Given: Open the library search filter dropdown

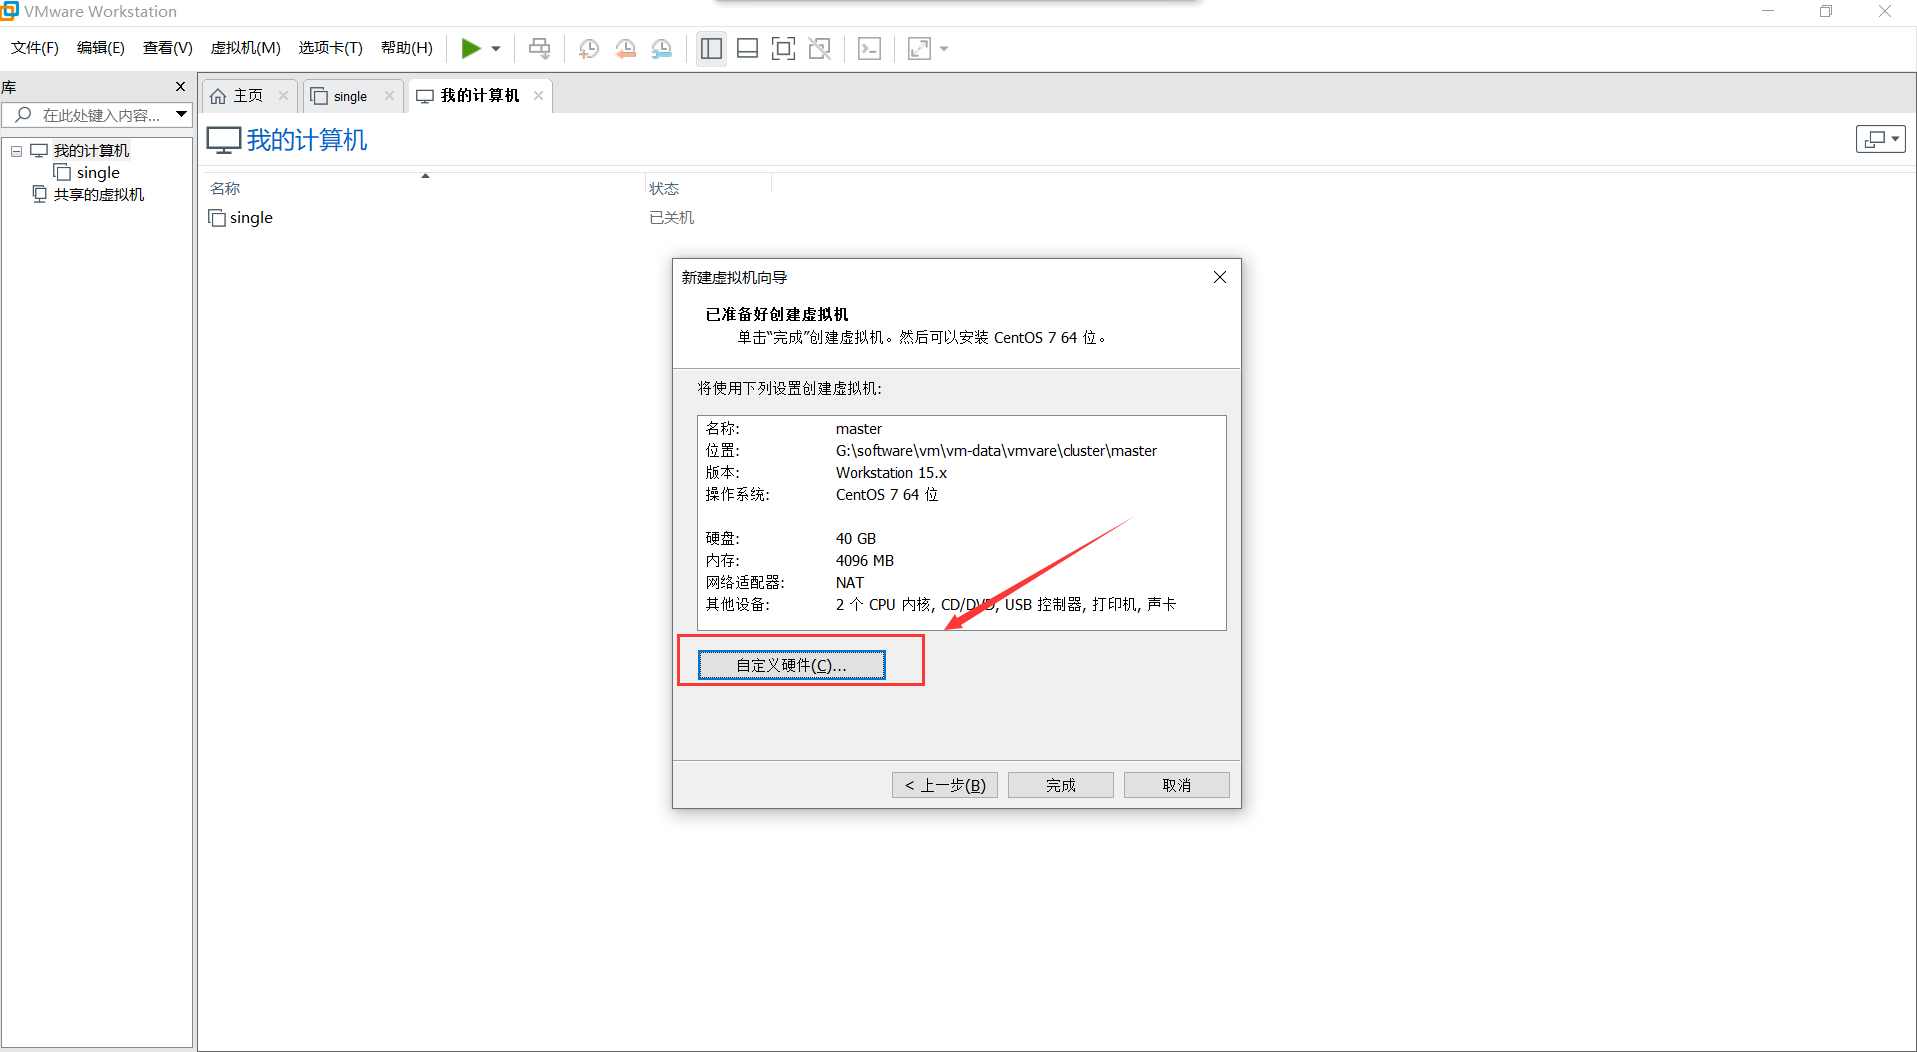Looking at the screenshot, I should [x=181, y=114].
